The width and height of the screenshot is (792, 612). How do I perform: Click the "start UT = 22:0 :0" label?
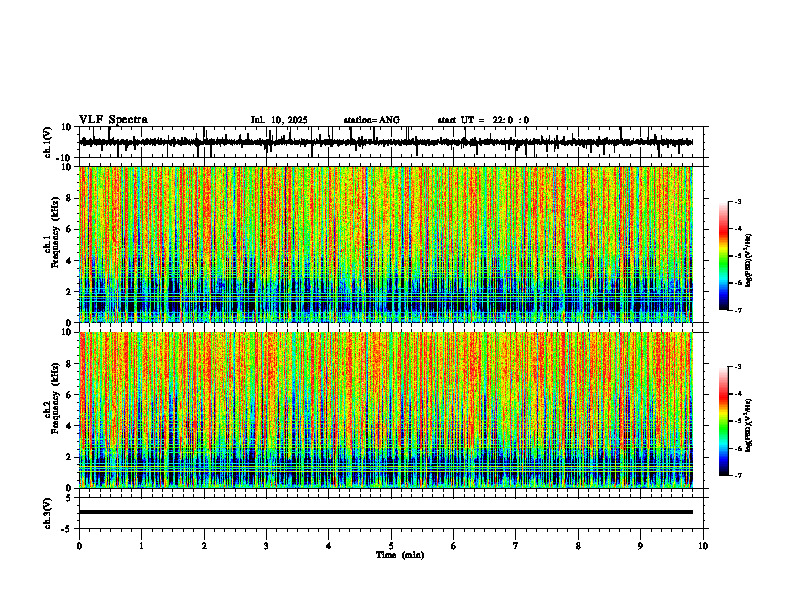(x=483, y=120)
